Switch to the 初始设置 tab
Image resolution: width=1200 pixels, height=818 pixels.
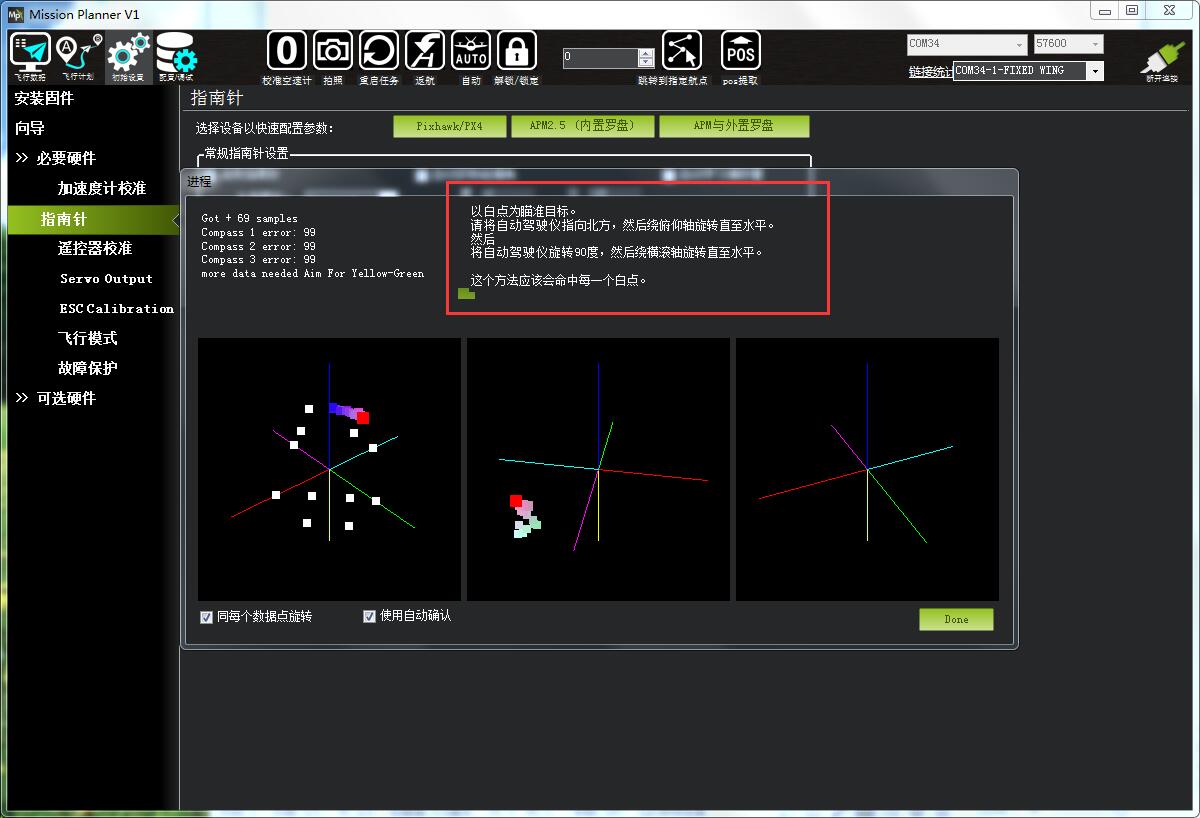(127, 55)
